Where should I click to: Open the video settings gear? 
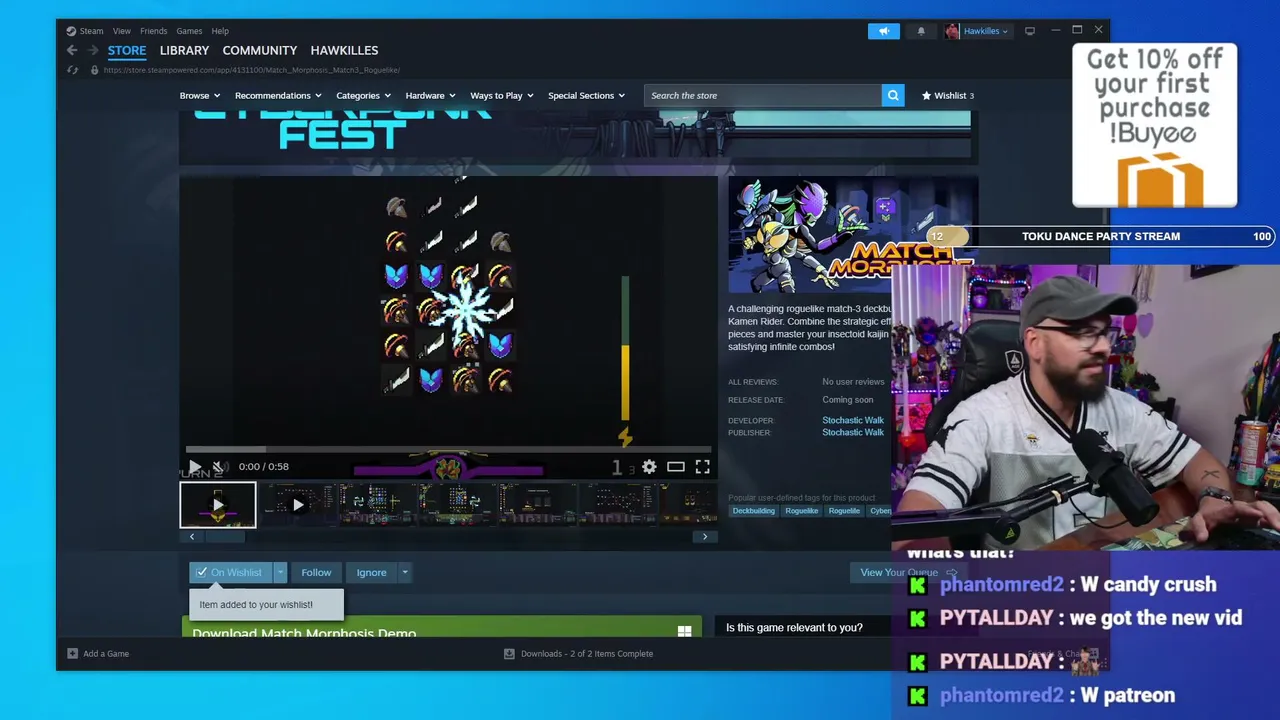click(x=649, y=467)
